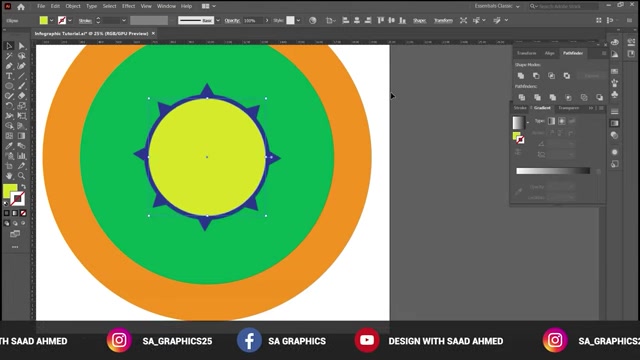Click the Shape link in control bar
Image resolution: width=640 pixels, height=360 pixels.
pyautogui.click(x=419, y=20)
